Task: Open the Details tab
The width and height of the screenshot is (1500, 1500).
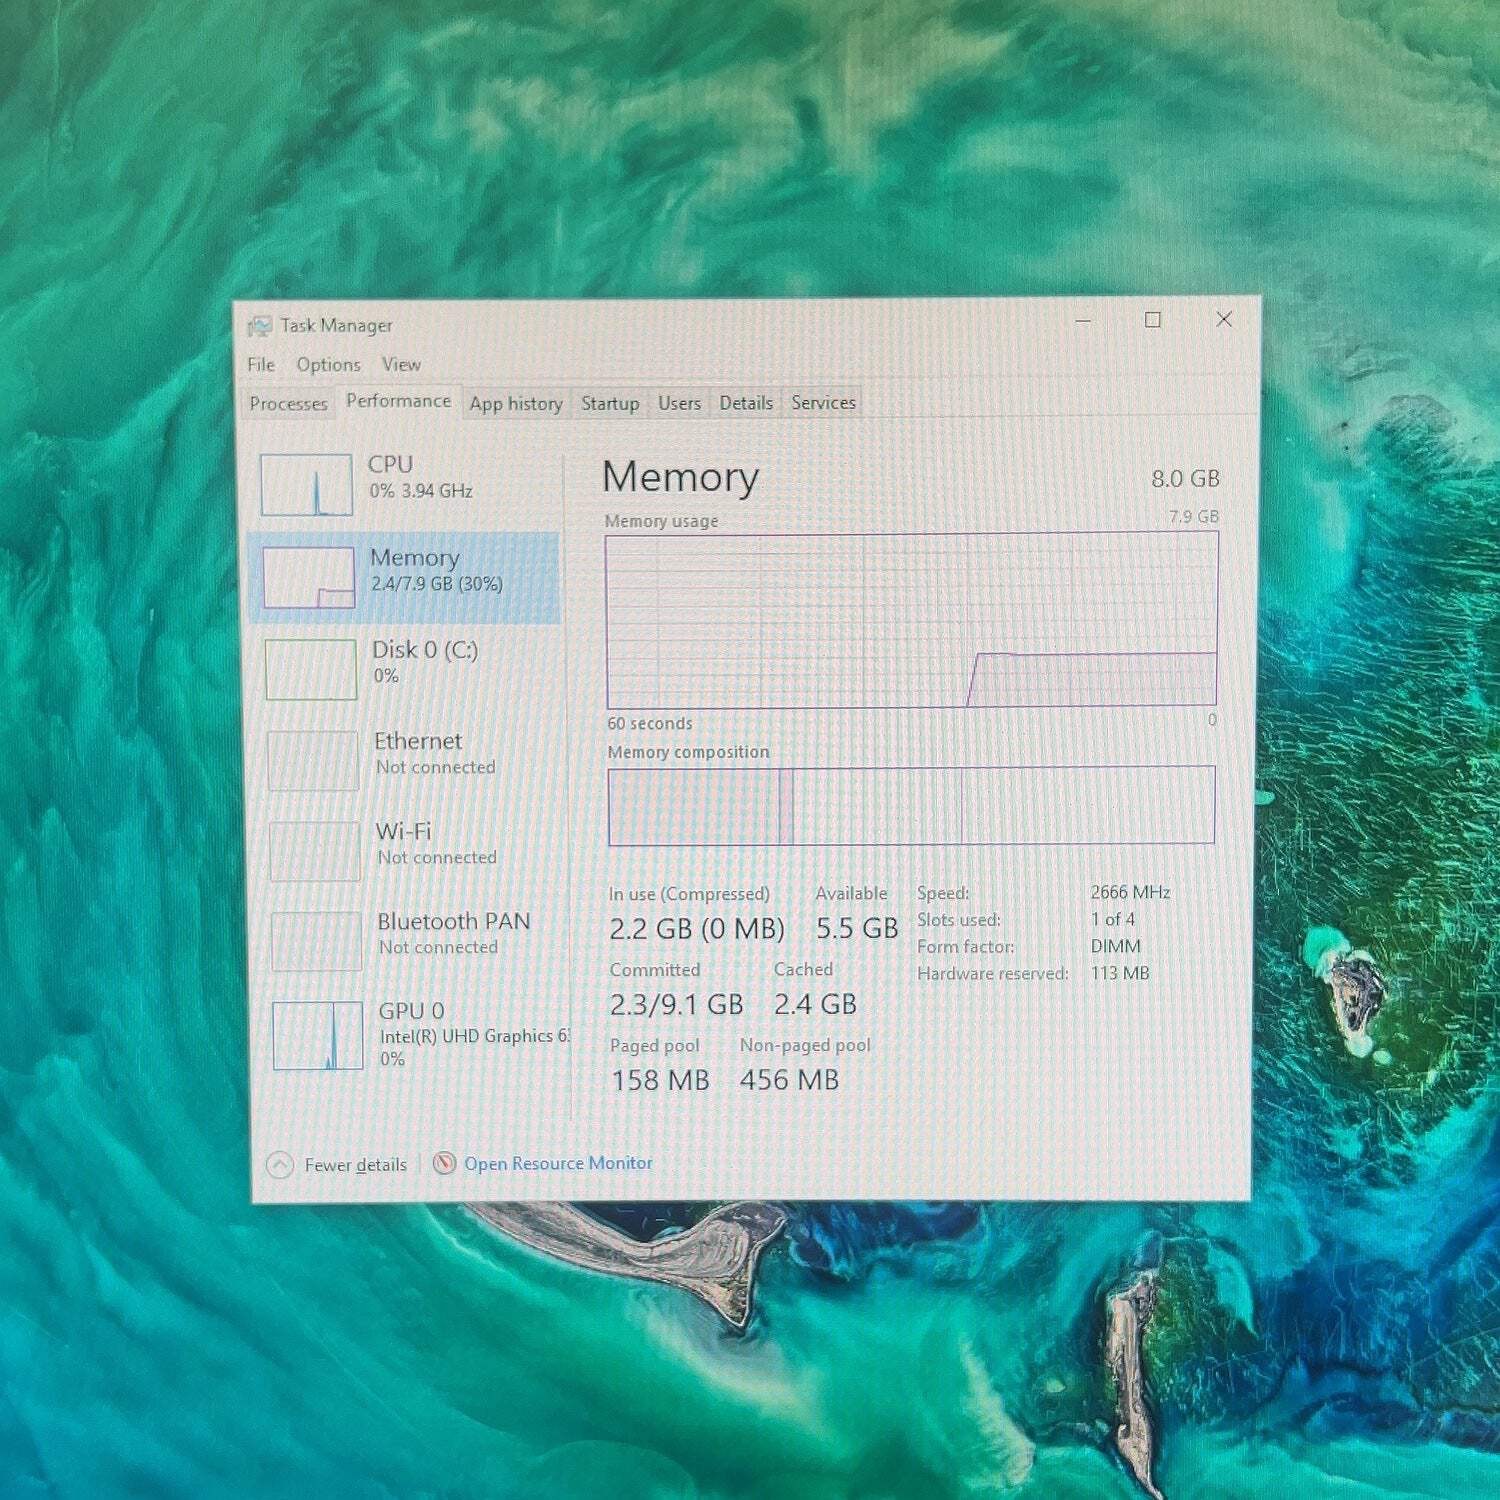Action: pyautogui.click(x=746, y=403)
